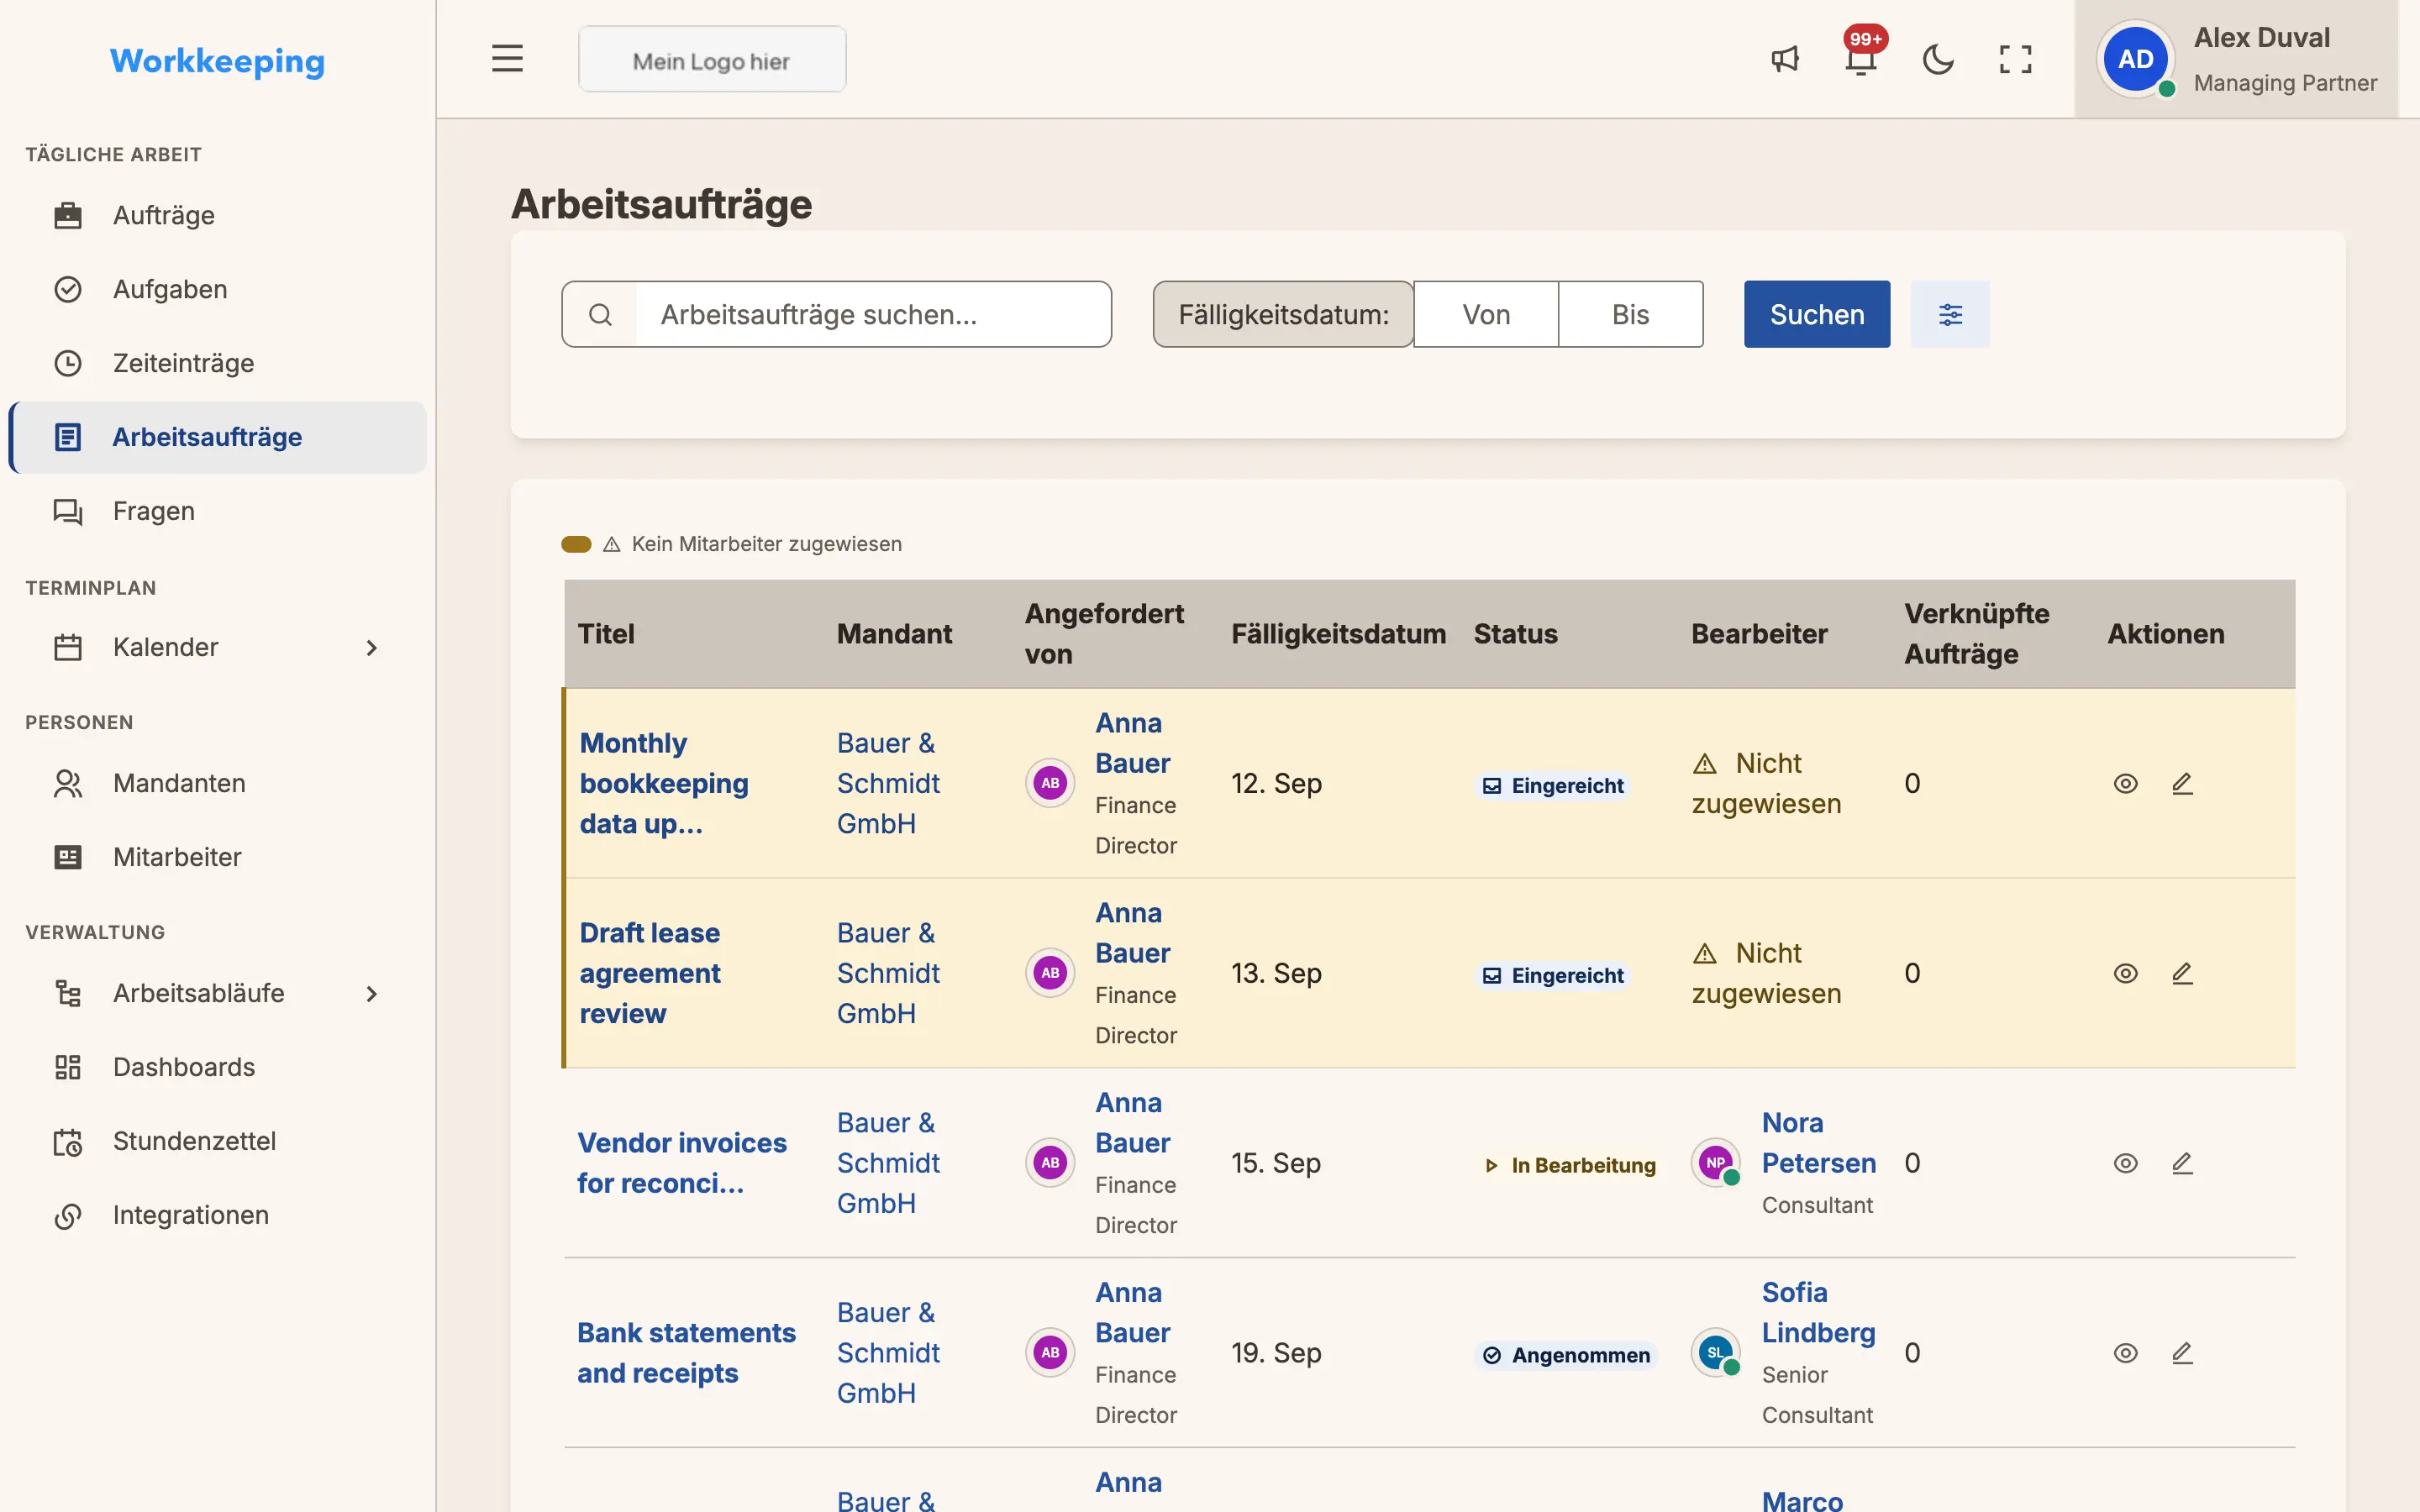Click Mein Logo hier placeholder
The width and height of the screenshot is (2420, 1512).
pos(712,60)
